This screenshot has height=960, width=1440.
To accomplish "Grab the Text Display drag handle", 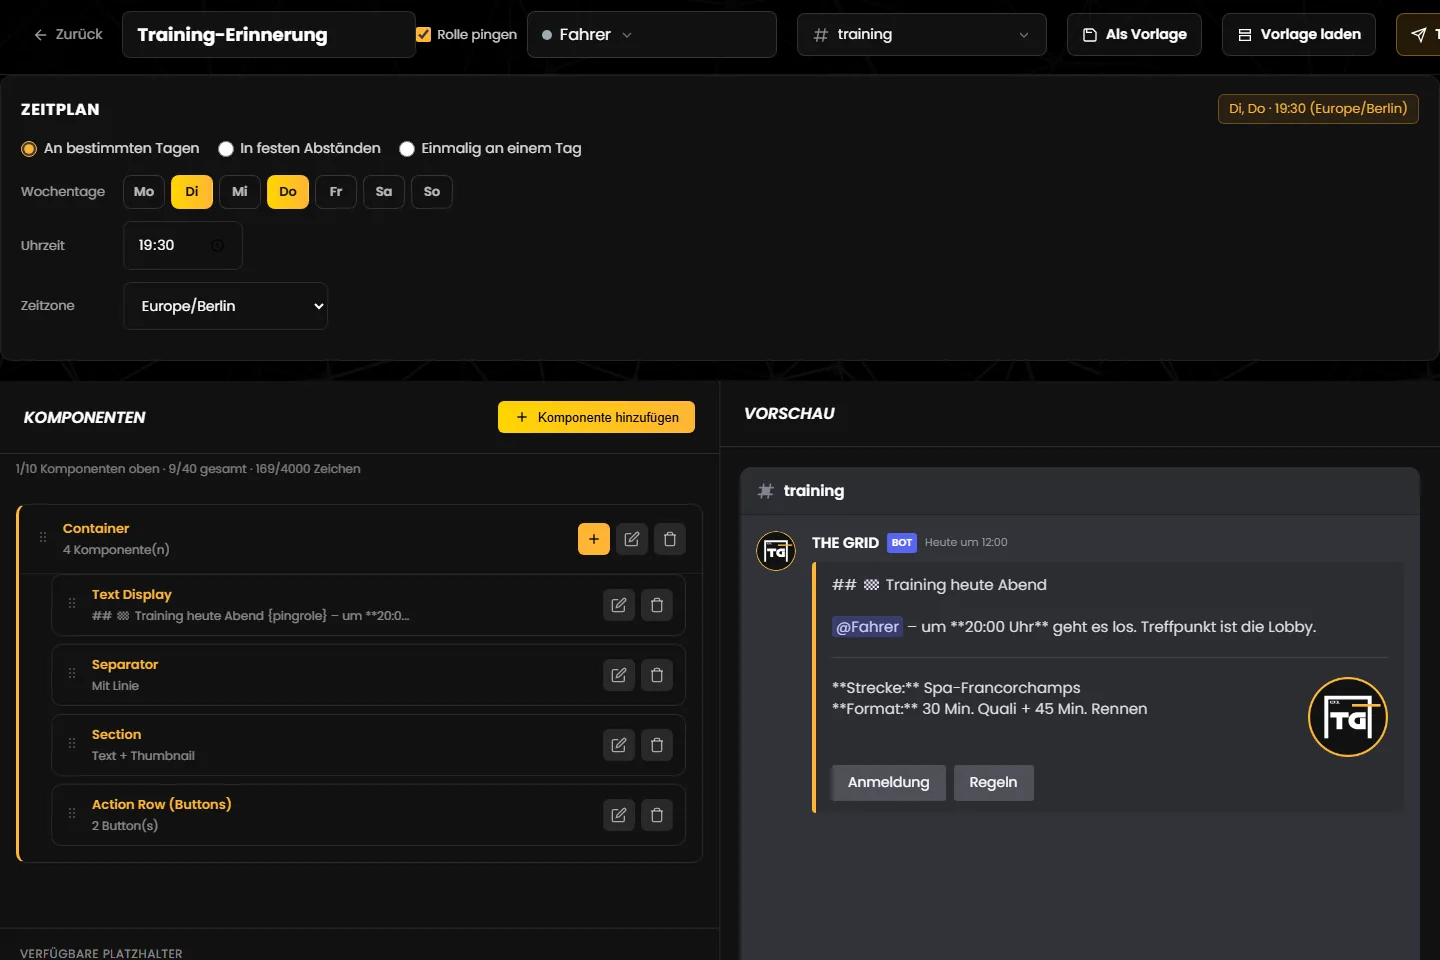I will coord(72,604).
